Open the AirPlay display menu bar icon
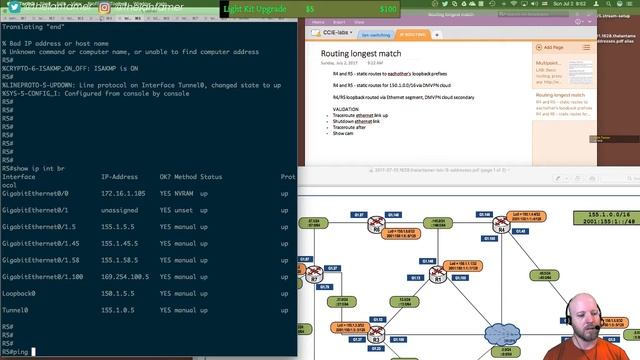Screen dimensions: 640x360 [x=524, y=4]
